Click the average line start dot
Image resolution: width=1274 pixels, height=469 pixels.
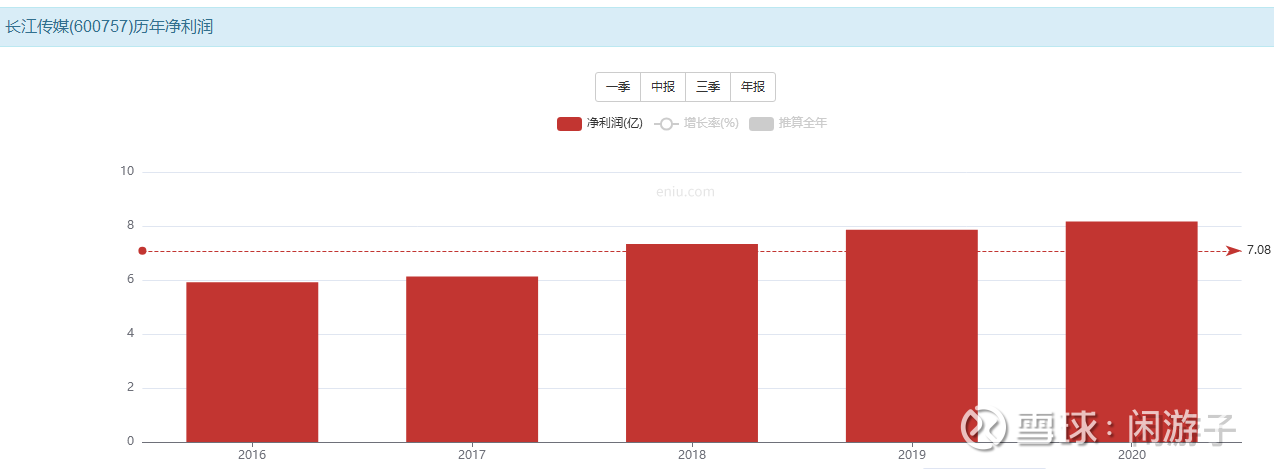tap(142, 250)
